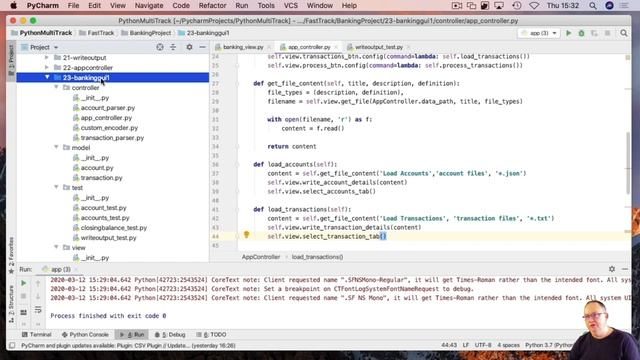Click the BankingProject breadcrumb

[146, 33]
